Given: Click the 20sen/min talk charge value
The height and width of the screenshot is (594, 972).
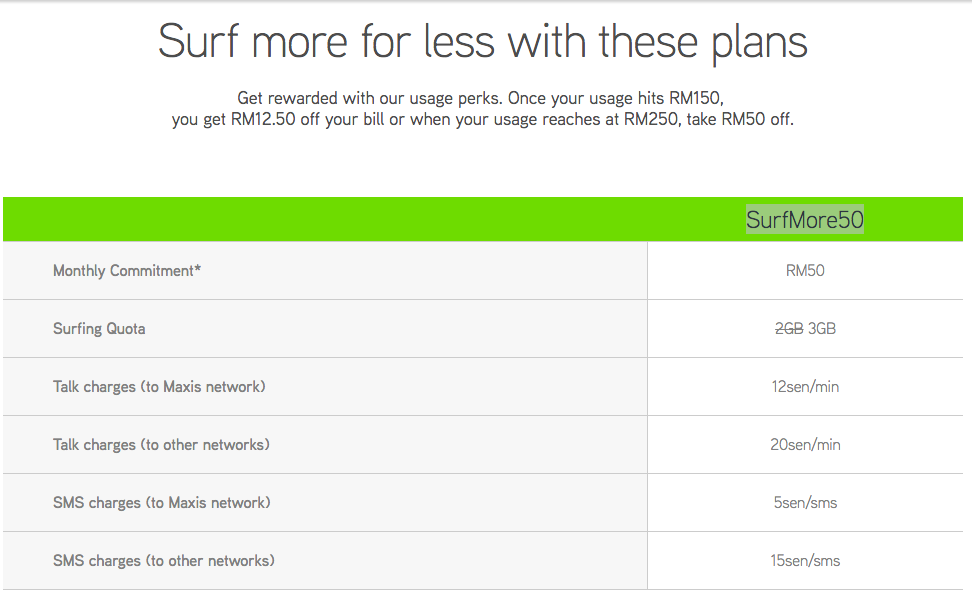Looking at the screenshot, I should point(805,445).
